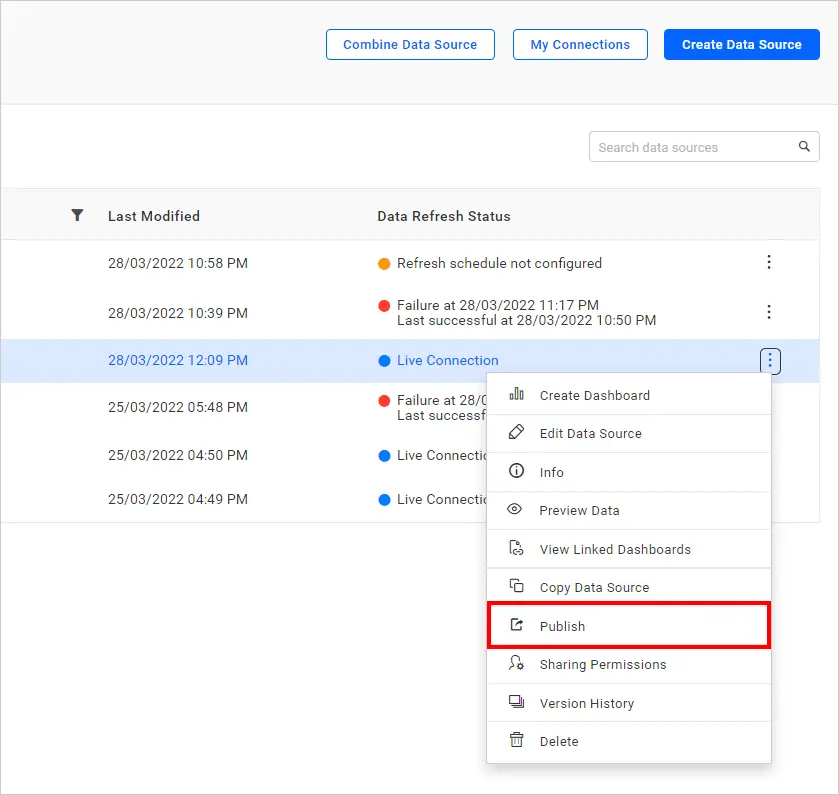The width and height of the screenshot is (839, 795).
Task: Select Edit Data Source menu entry
Action: [629, 433]
